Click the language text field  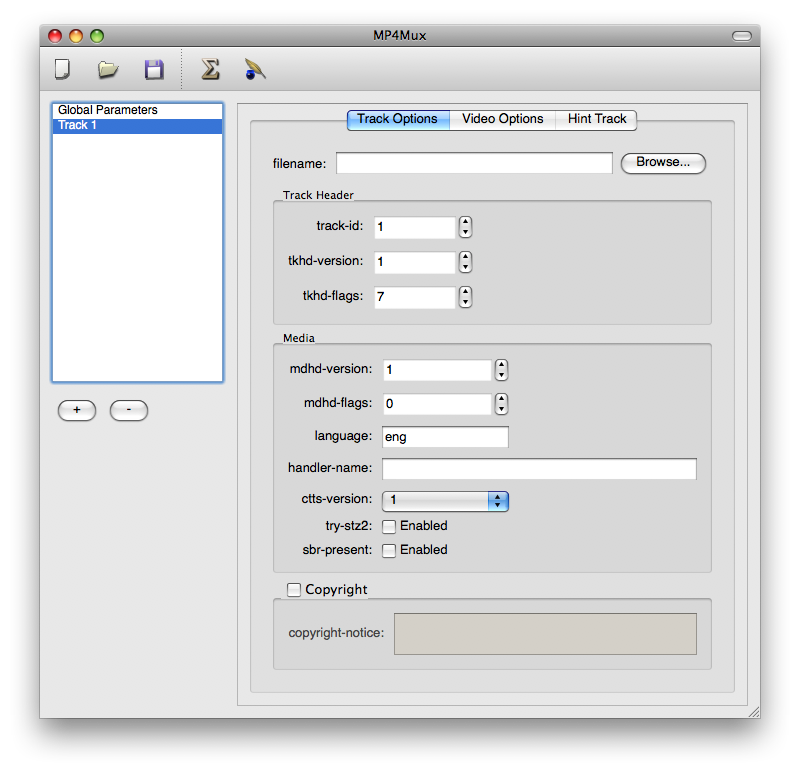[x=445, y=437]
